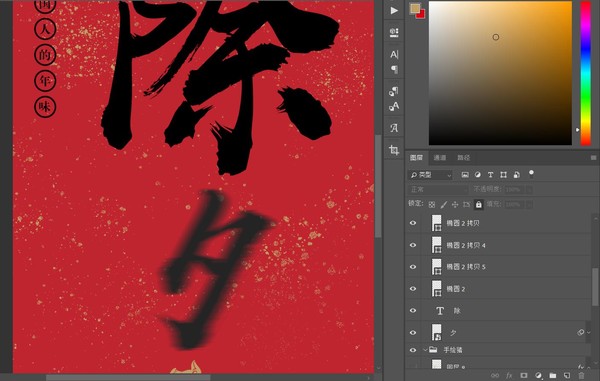Open the Actions panel play icon
Viewport: 600px width, 381px height.
click(x=394, y=11)
